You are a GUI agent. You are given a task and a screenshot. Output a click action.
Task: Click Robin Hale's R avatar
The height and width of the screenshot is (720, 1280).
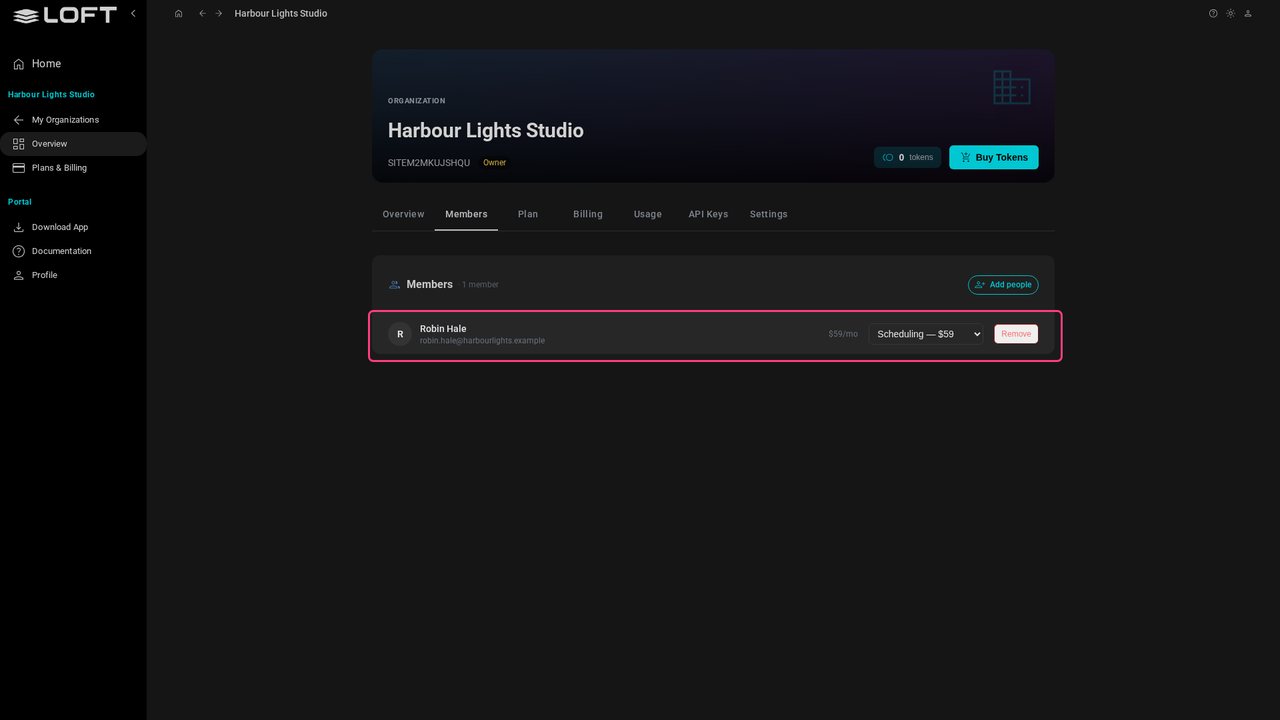point(400,334)
